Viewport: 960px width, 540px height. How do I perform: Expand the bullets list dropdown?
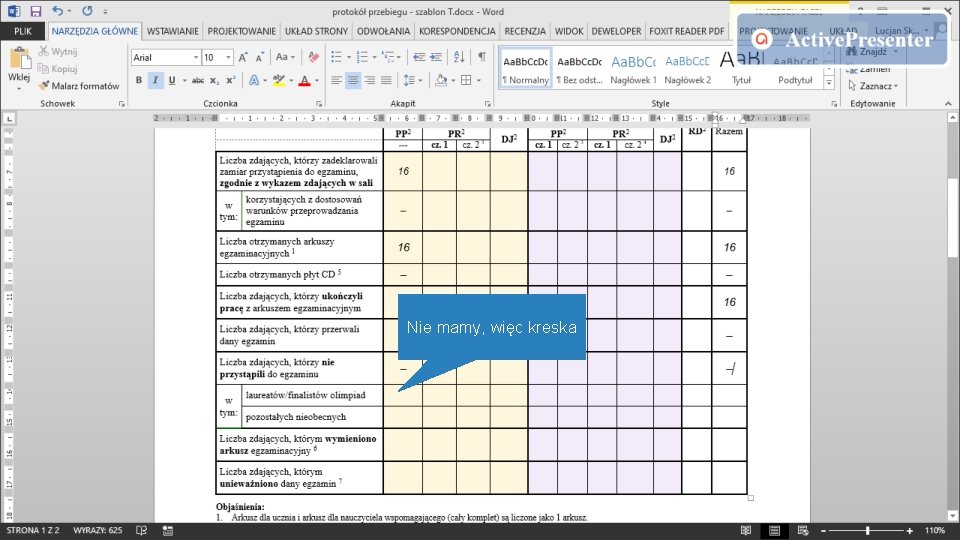349,58
